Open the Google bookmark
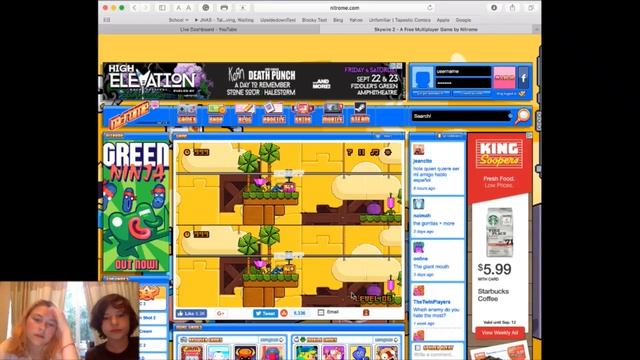 point(463,20)
